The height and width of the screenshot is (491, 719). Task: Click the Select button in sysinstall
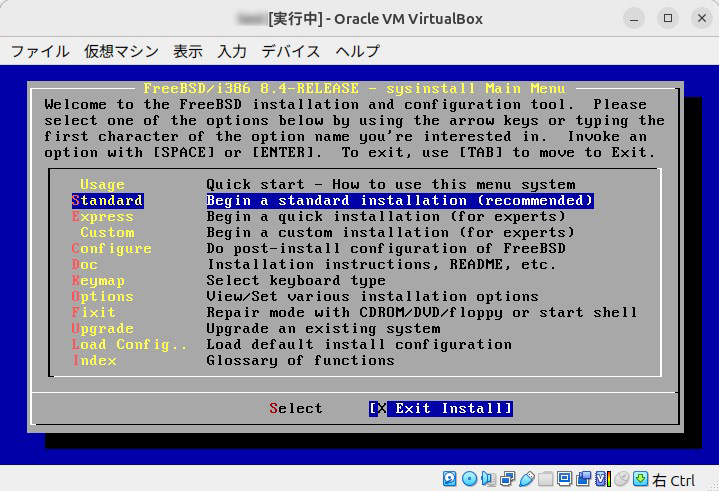[x=296, y=408]
